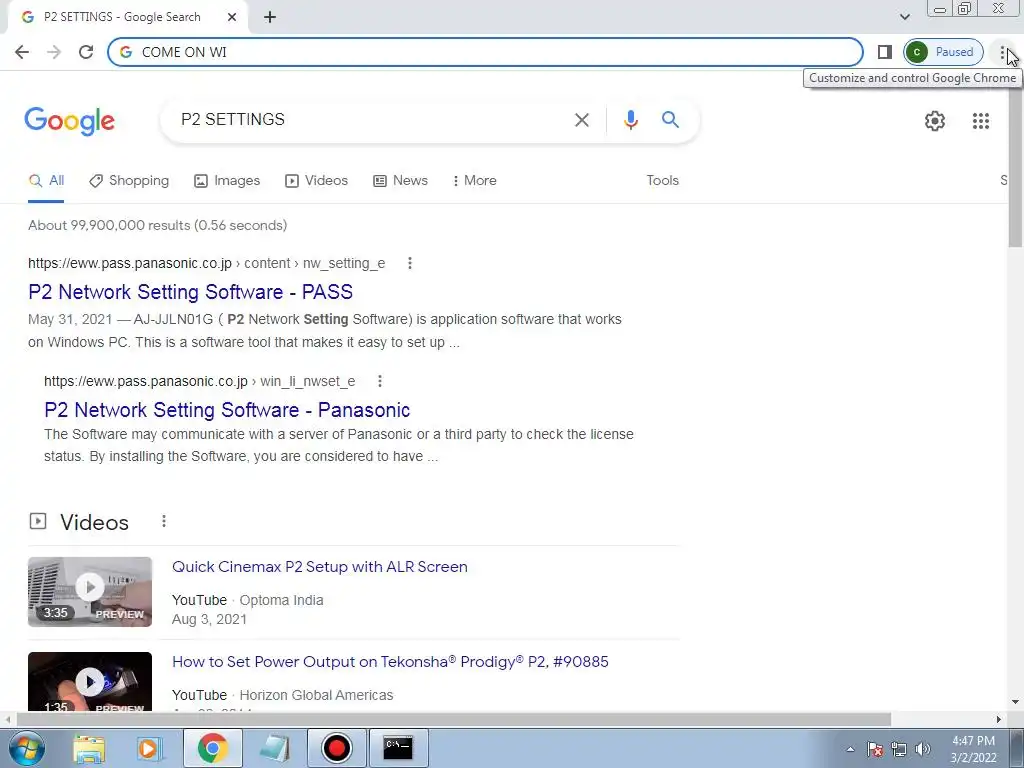Screen dimensions: 1024x768
Task: Select the All results tab
Action: [46, 181]
